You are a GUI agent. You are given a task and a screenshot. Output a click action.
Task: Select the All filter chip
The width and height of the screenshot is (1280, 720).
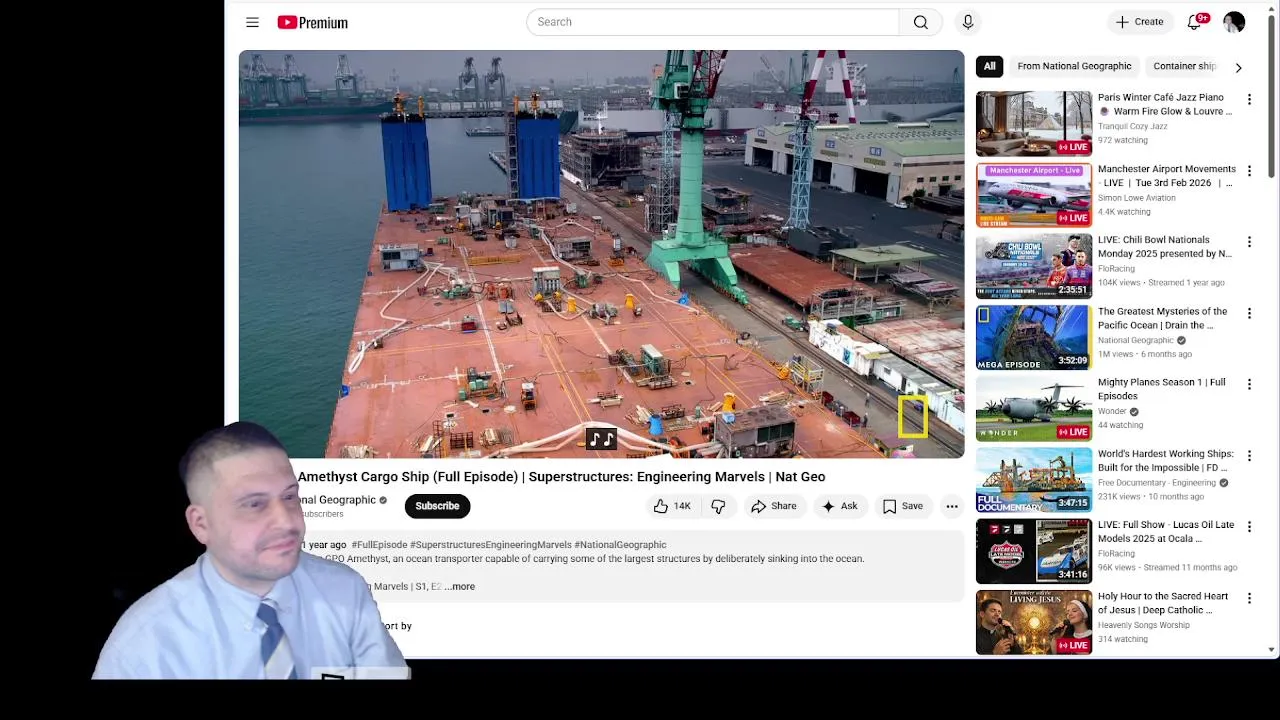tap(989, 66)
